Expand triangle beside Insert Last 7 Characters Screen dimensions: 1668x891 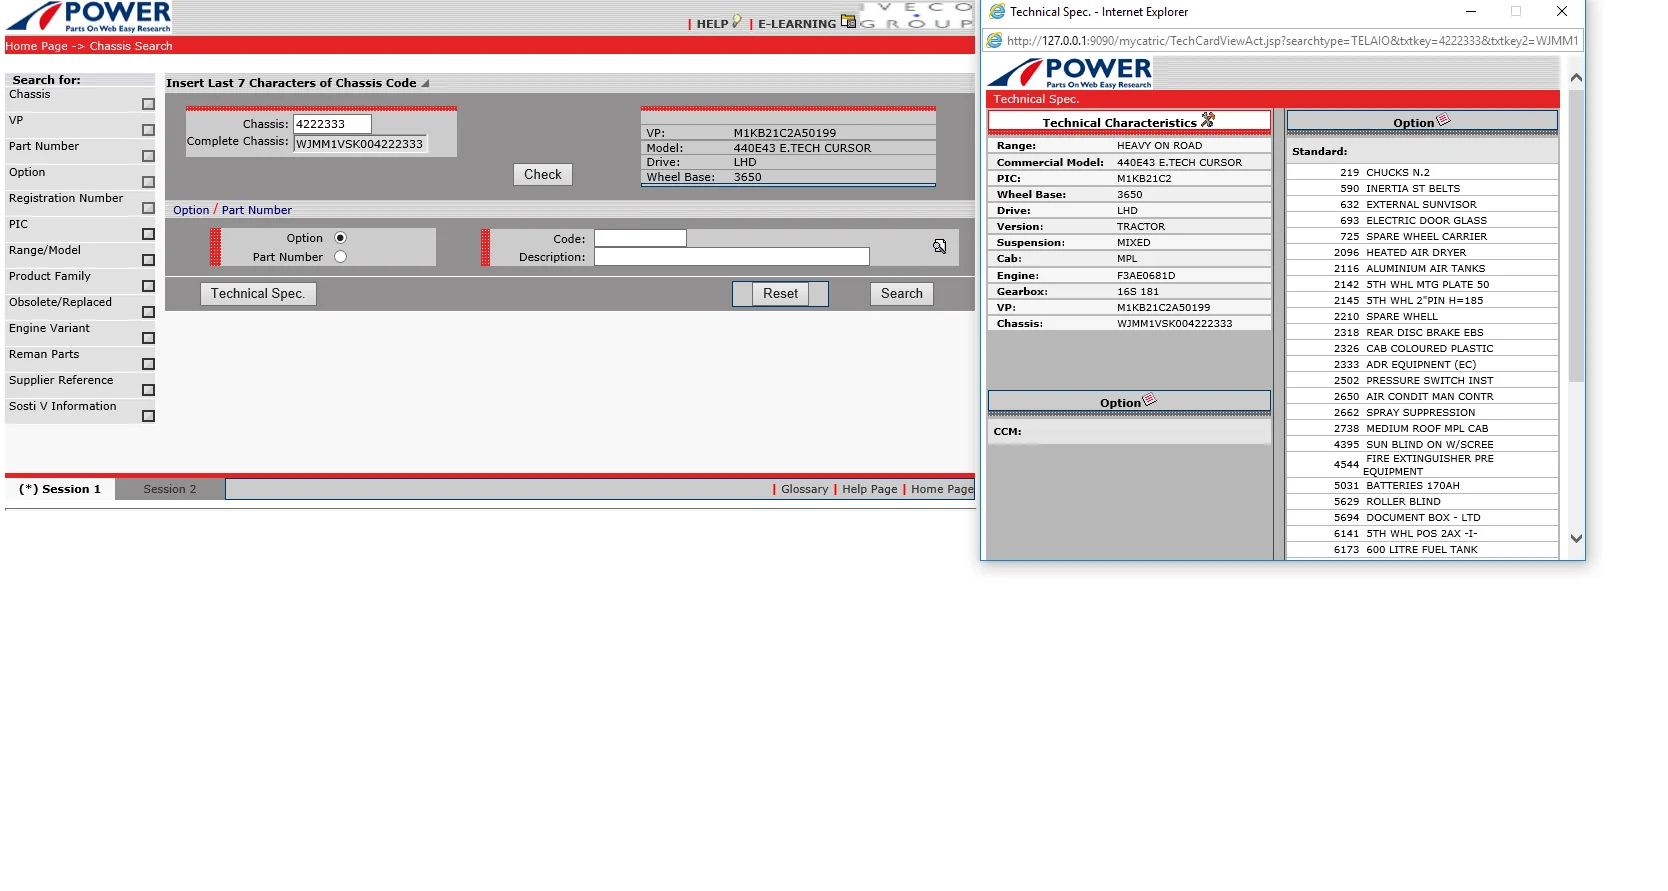(x=425, y=84)
